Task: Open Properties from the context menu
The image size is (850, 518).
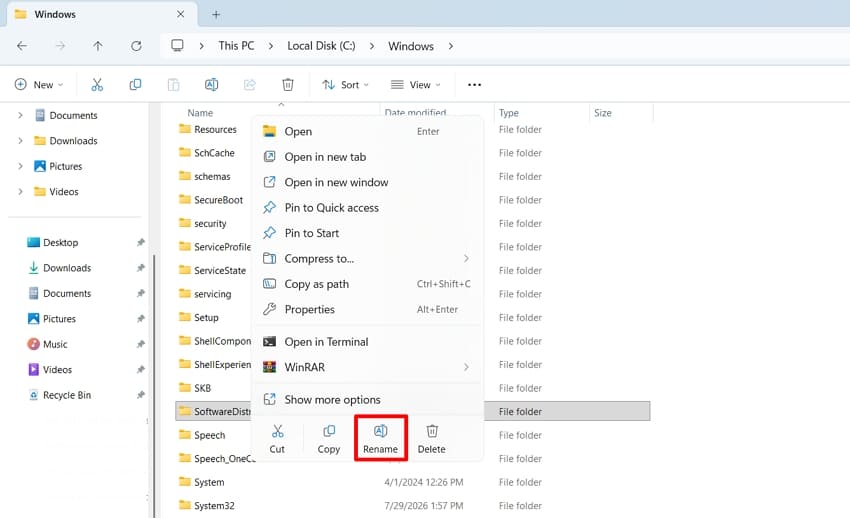Action: (x=368, y=309)
